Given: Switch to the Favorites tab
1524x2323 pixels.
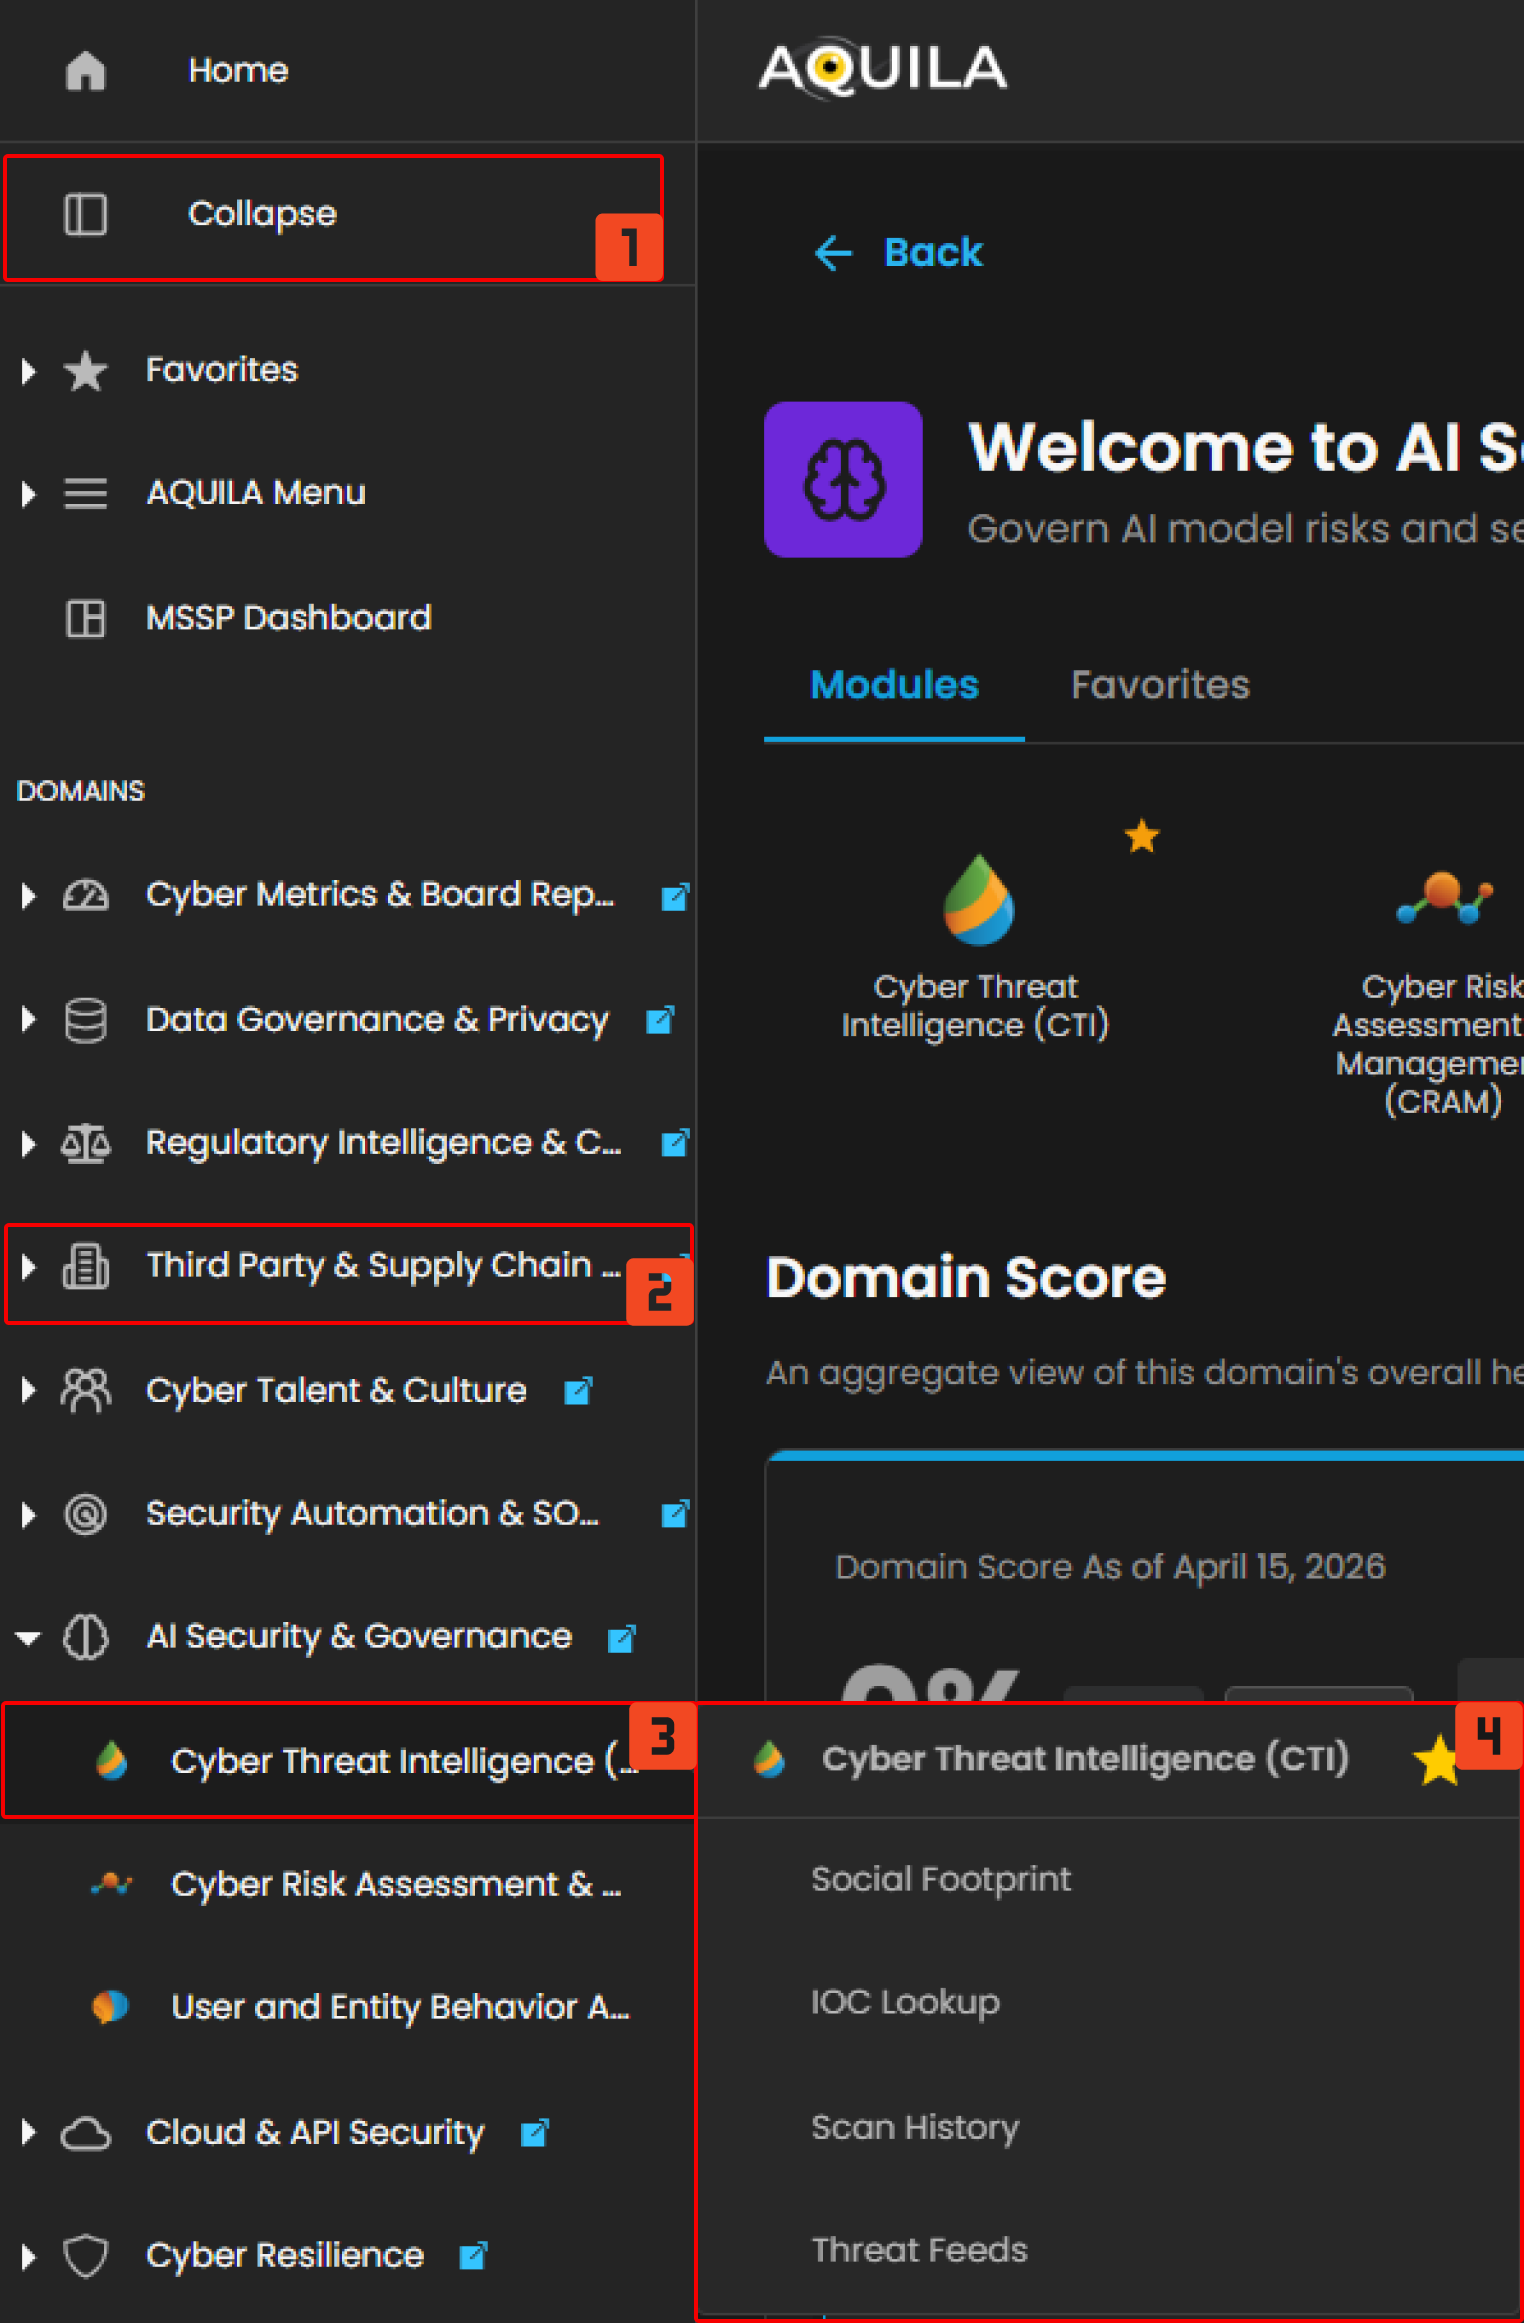Looking at the screenshot, I should [x=1160, y=685].
